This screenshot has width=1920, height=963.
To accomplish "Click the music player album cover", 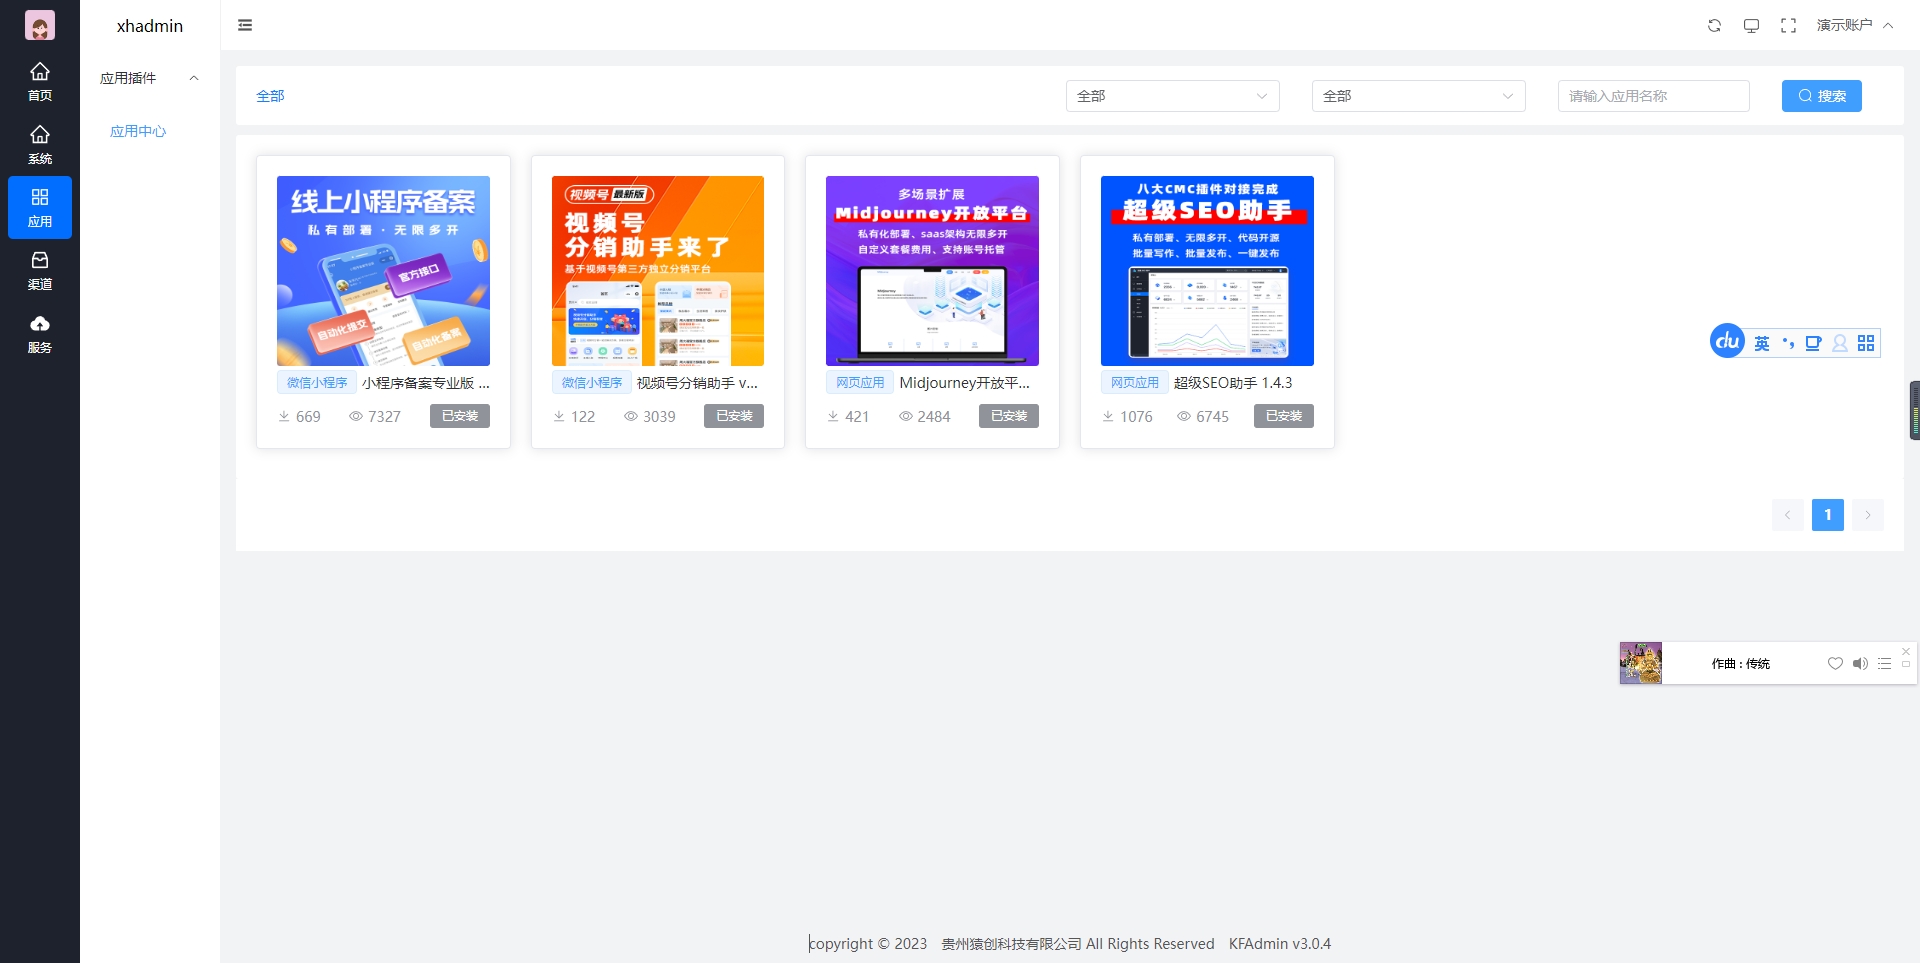I will 1641,663.
